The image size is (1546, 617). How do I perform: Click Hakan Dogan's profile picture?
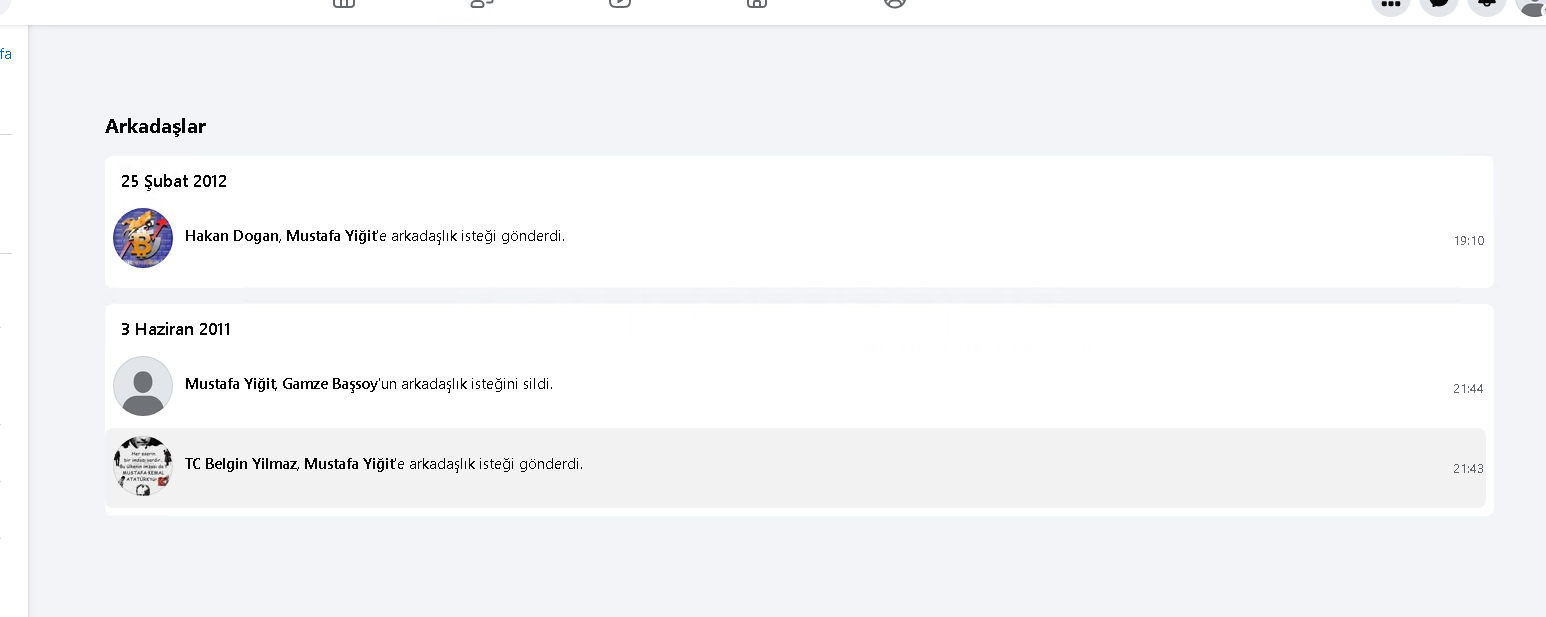143,238
